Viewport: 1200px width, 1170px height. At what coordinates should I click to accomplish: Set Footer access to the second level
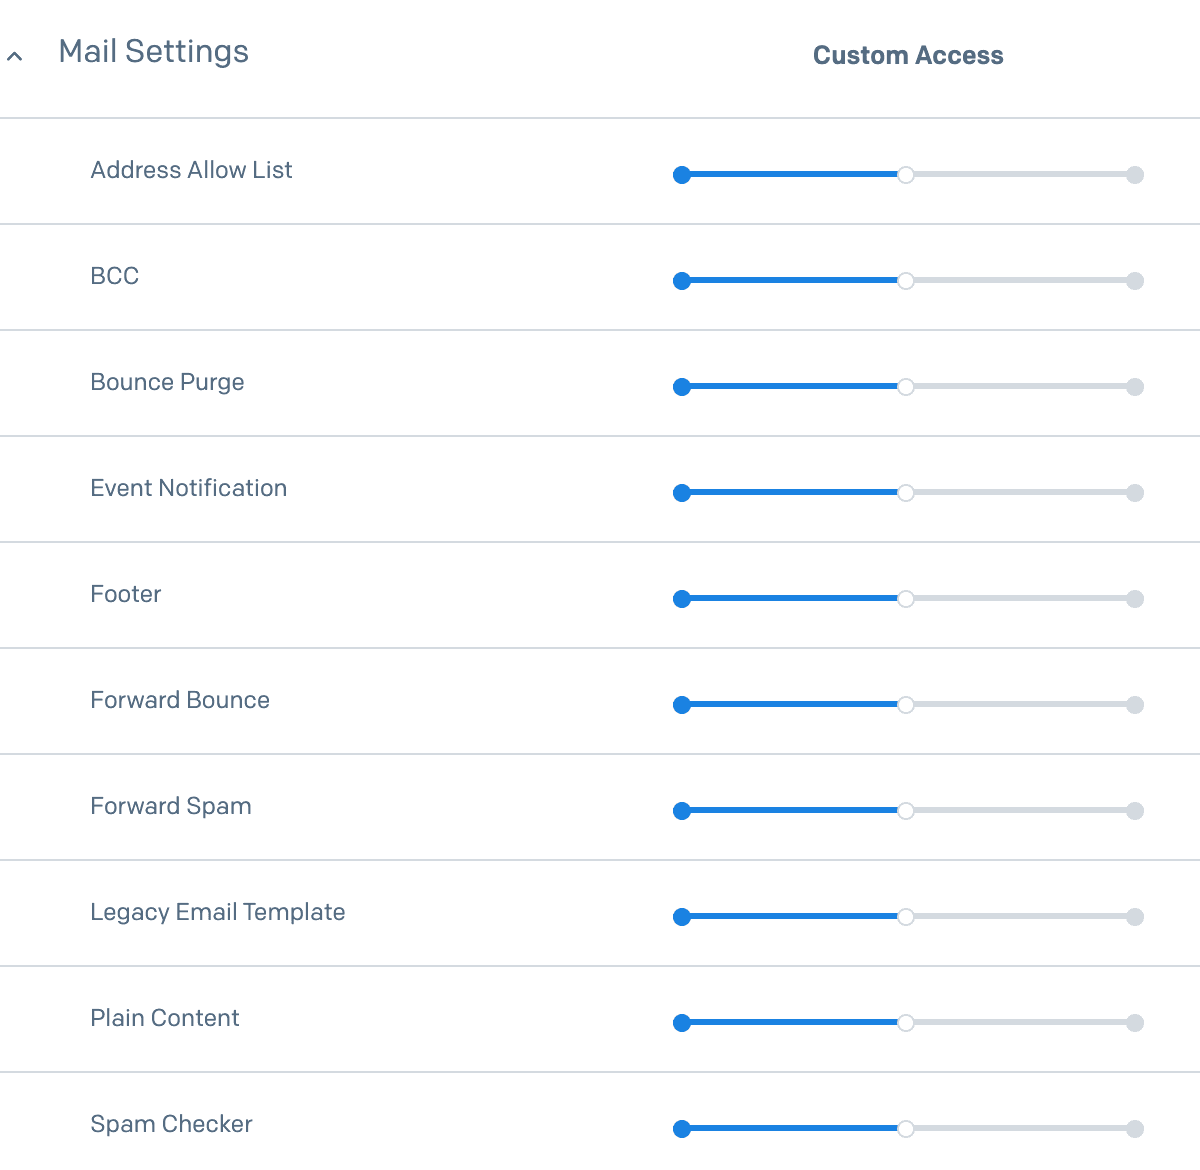coord(906,599)
